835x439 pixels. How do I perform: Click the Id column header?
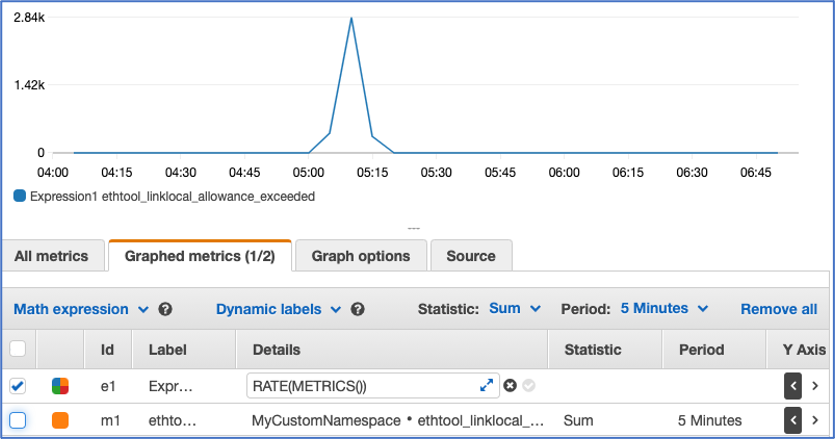(x=107, y=350)
